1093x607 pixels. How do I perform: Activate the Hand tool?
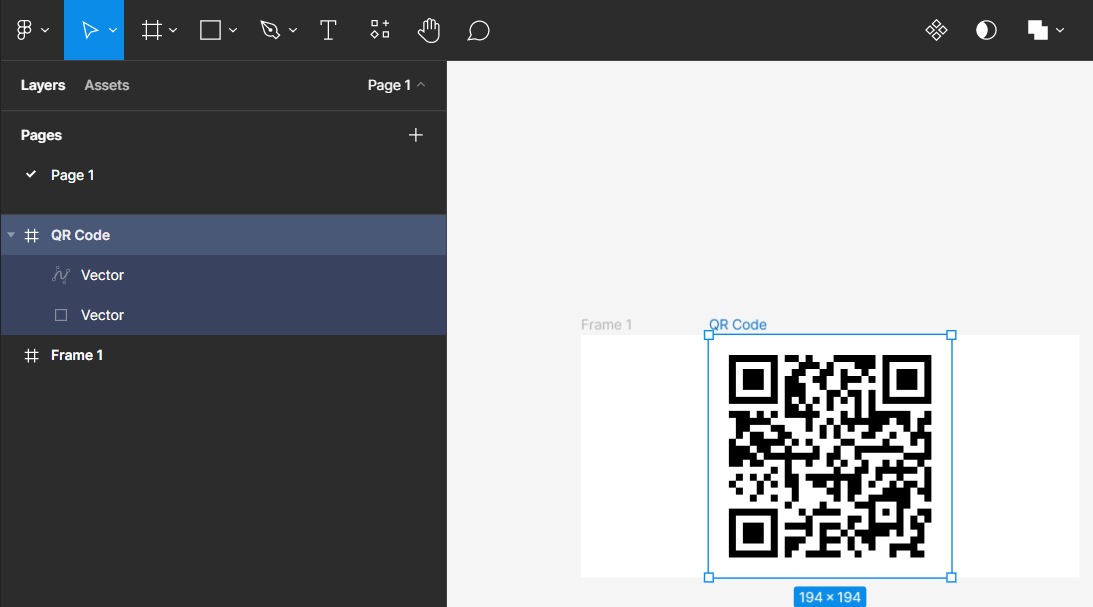tap(428, 30)
